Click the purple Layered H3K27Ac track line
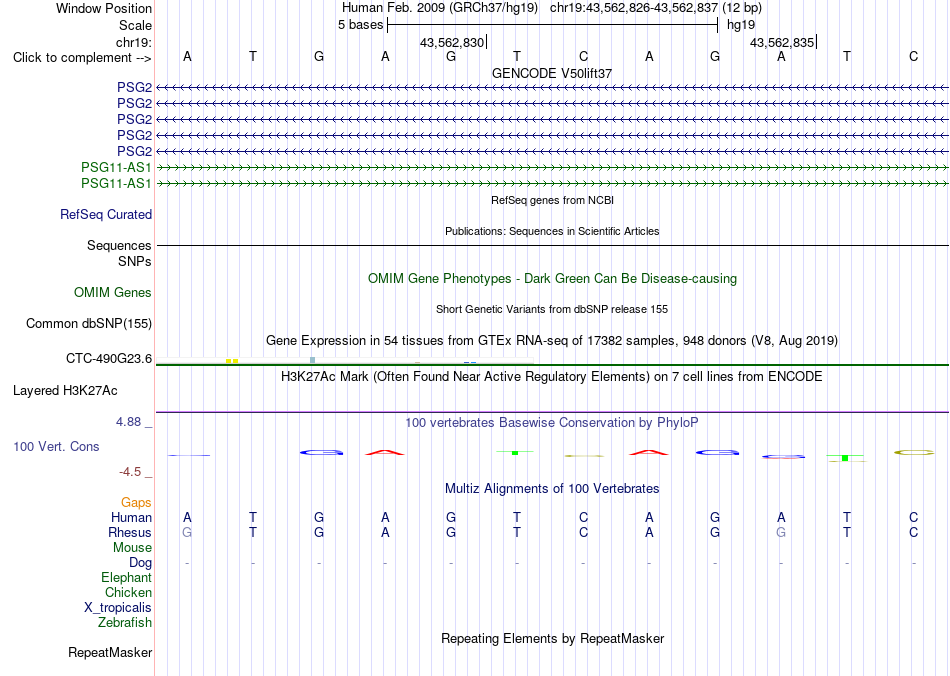This screenshot has width=950, height=676. (x=553, y=413)
